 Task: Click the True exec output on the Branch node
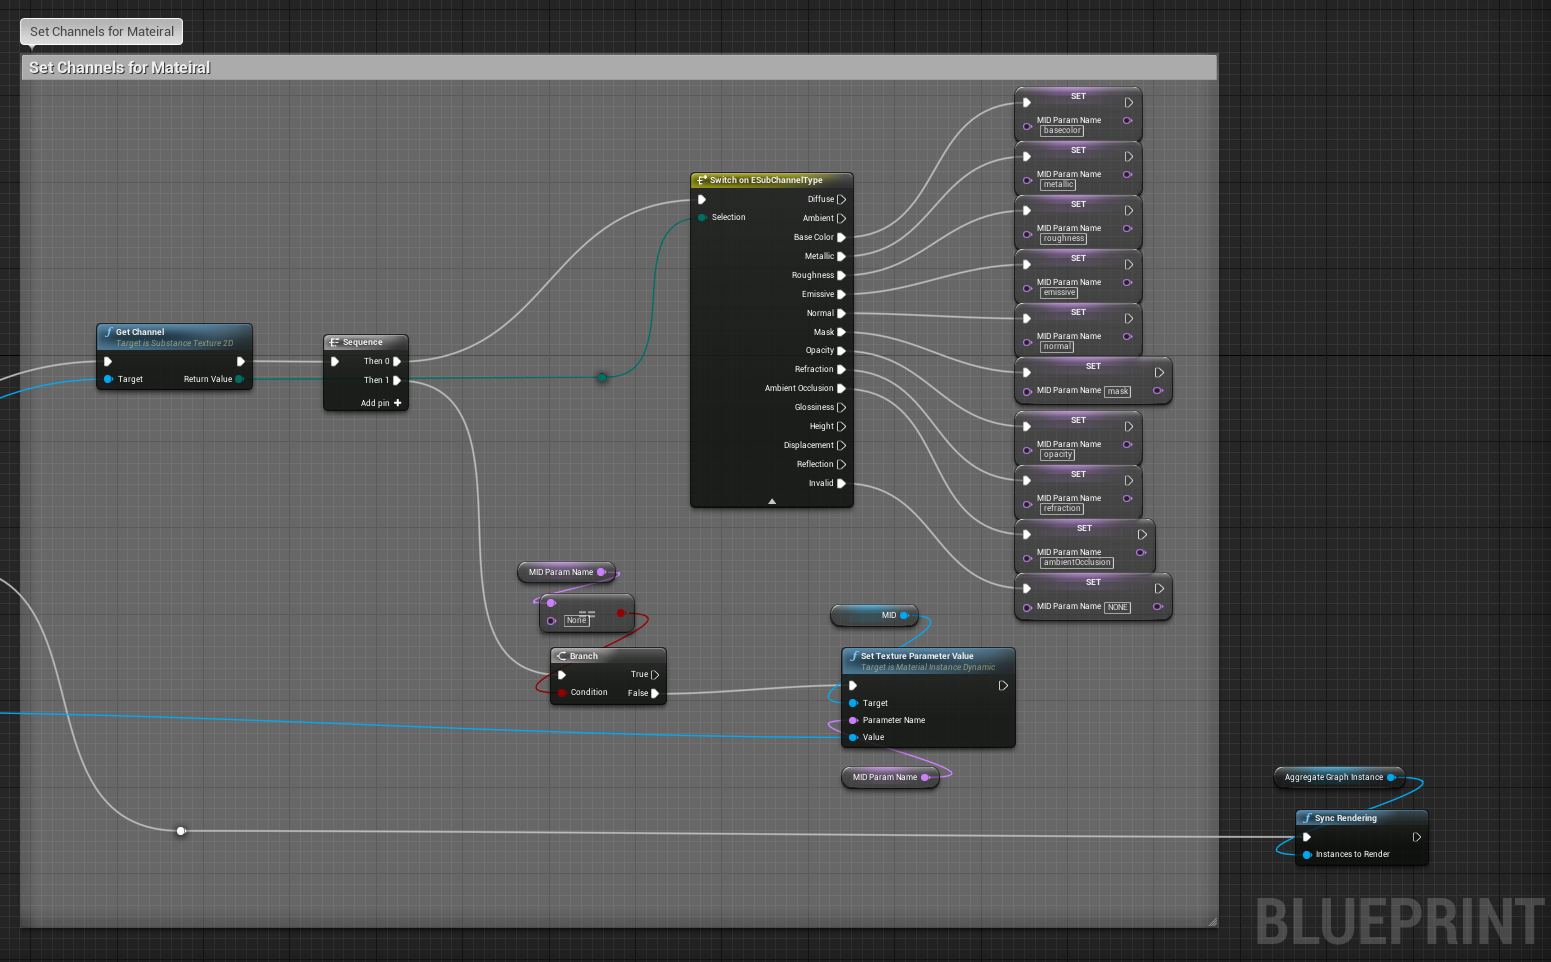tap(655, 674)
